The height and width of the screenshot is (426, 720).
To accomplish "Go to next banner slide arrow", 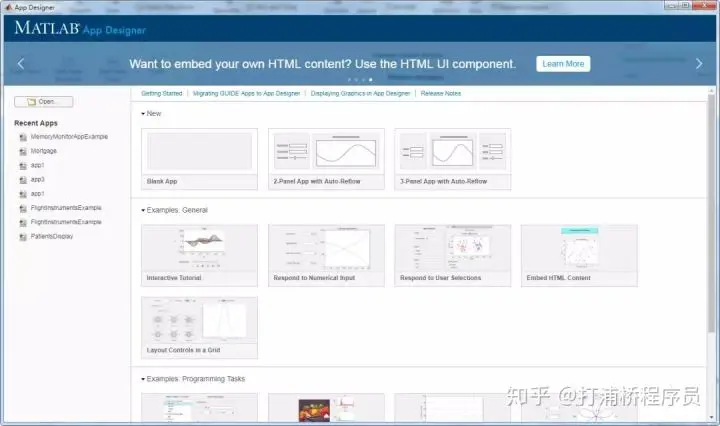I will (x=699, y=64).
